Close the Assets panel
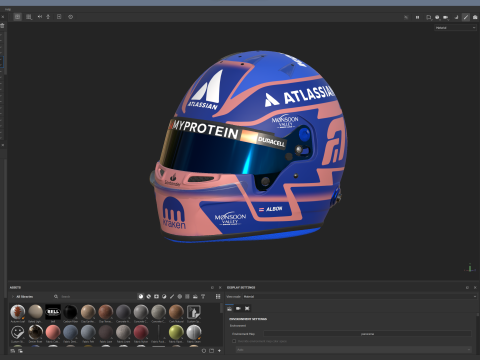This screenshot has height=360, width=480. point(220,287)
